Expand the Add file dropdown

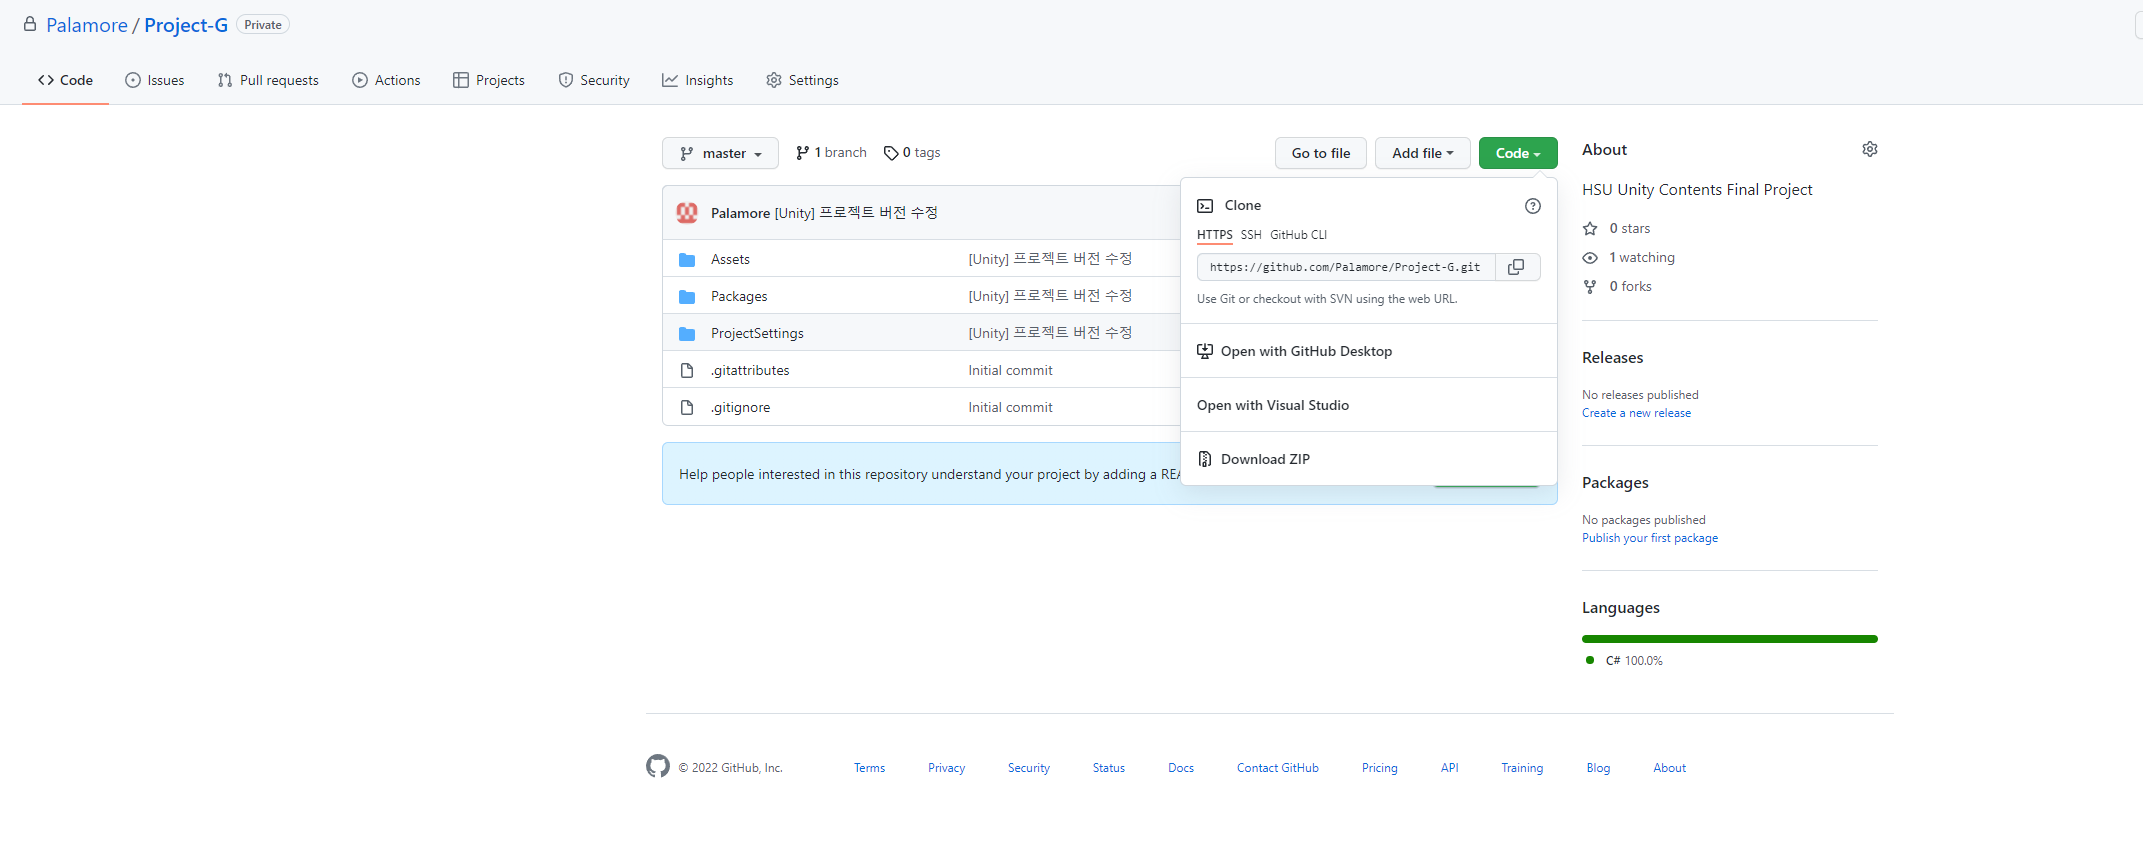pyautogui.click(x=1422, y=153)
